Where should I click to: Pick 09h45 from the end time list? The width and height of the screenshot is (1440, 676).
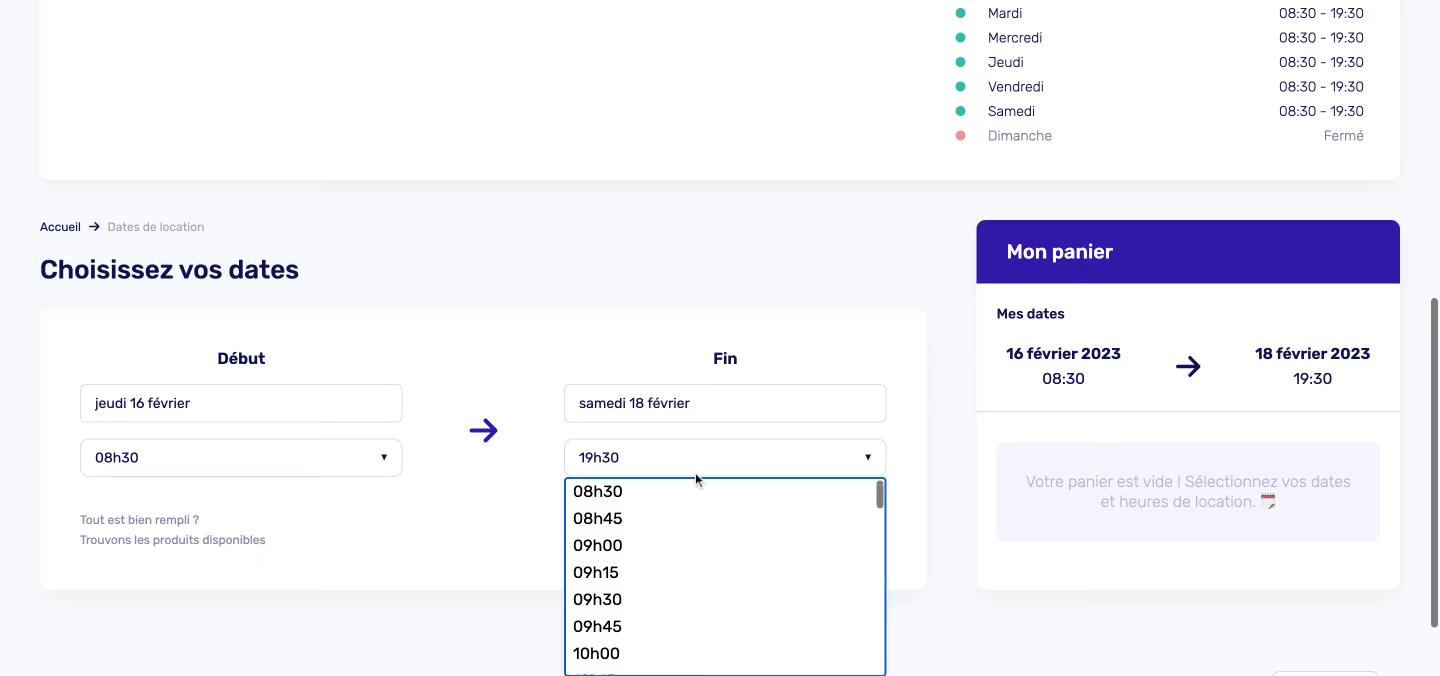click(x=719, y=627)
